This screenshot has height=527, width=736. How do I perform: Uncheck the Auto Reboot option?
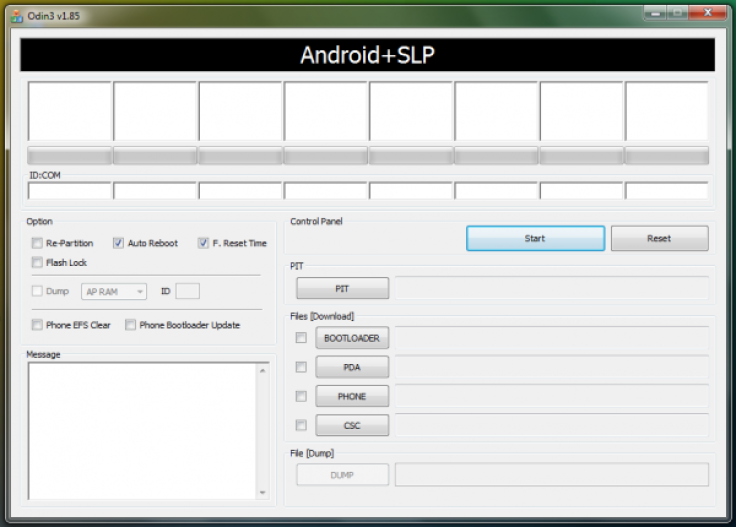pos(118,243)
